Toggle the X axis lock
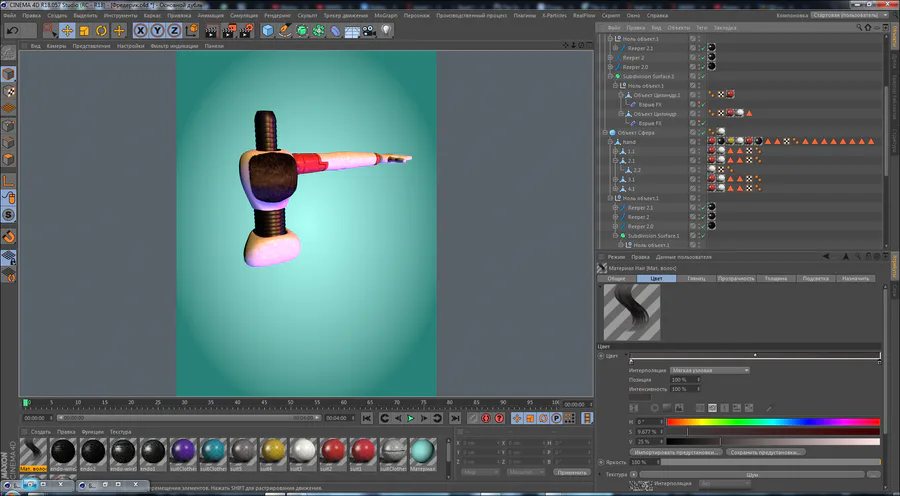900x496 pixels. click(x=141, y=31)
